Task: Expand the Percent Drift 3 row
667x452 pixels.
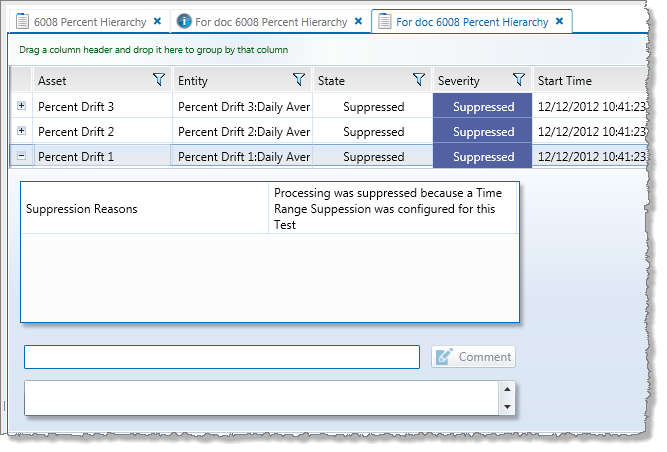Action: [22, 106]
